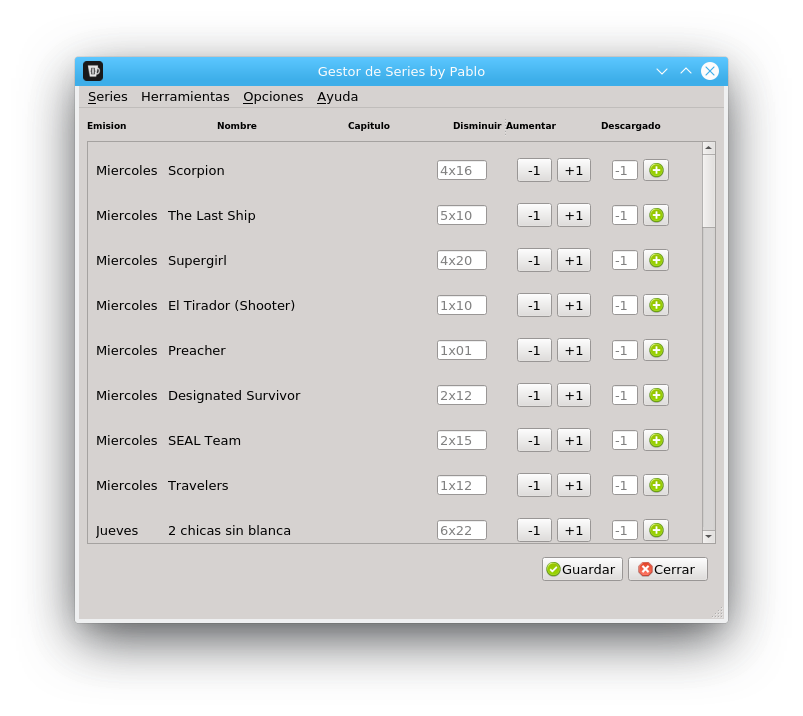
Task: Click the Capitulo column header
Action: click(x=369, y=126)
